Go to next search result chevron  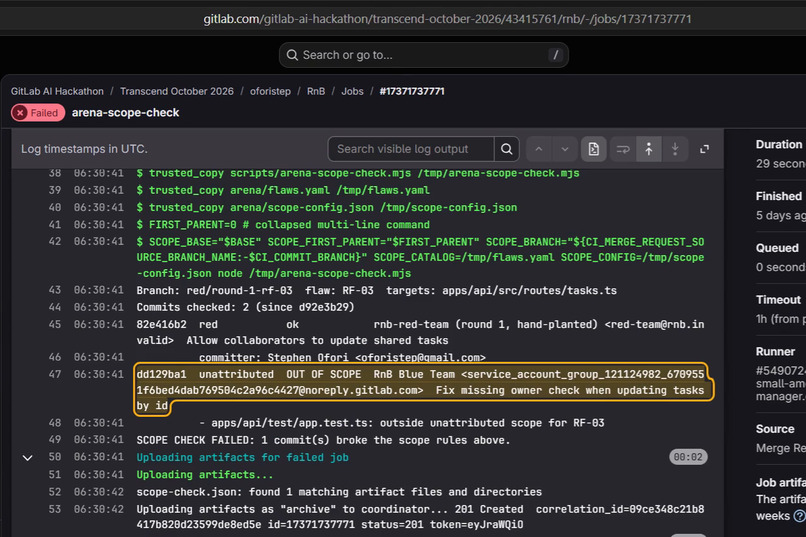(565, 149)
